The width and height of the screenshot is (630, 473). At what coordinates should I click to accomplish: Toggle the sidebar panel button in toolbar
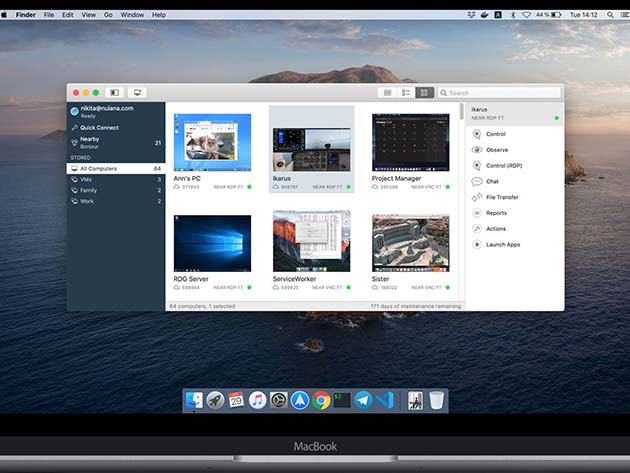(x=115, y=92)
